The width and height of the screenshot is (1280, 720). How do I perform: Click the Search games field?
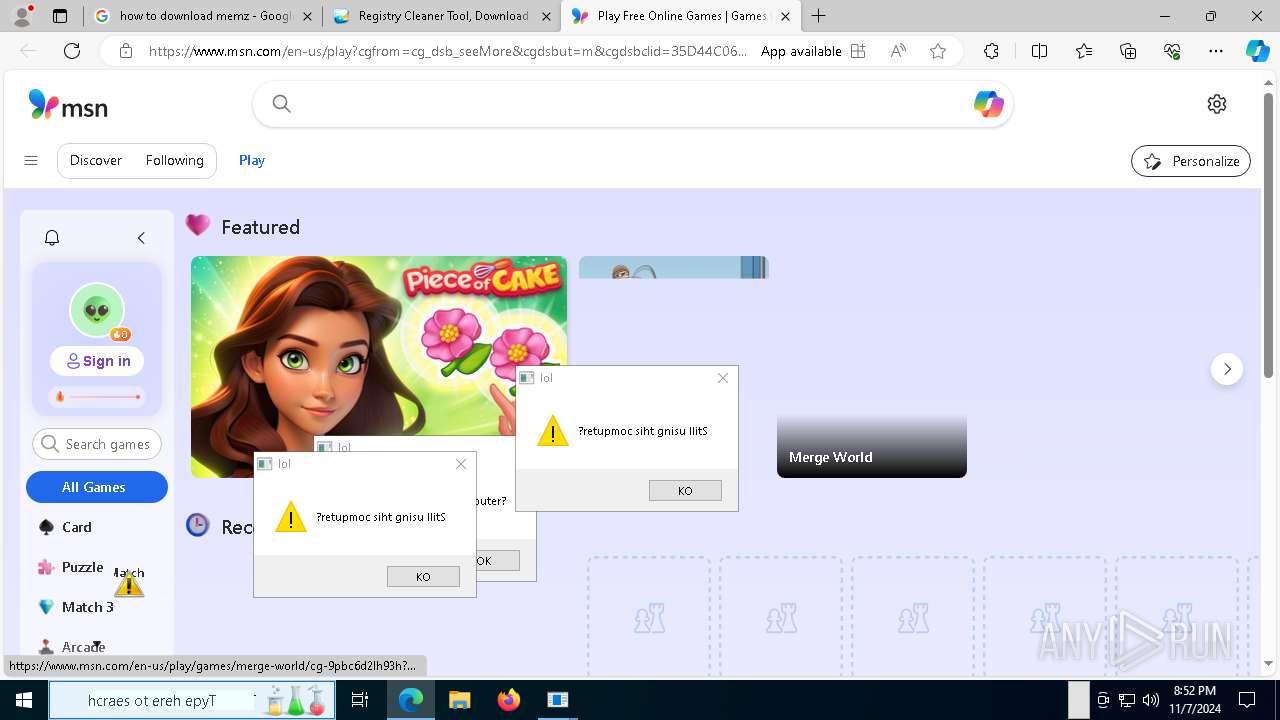[x=97, y=444]
